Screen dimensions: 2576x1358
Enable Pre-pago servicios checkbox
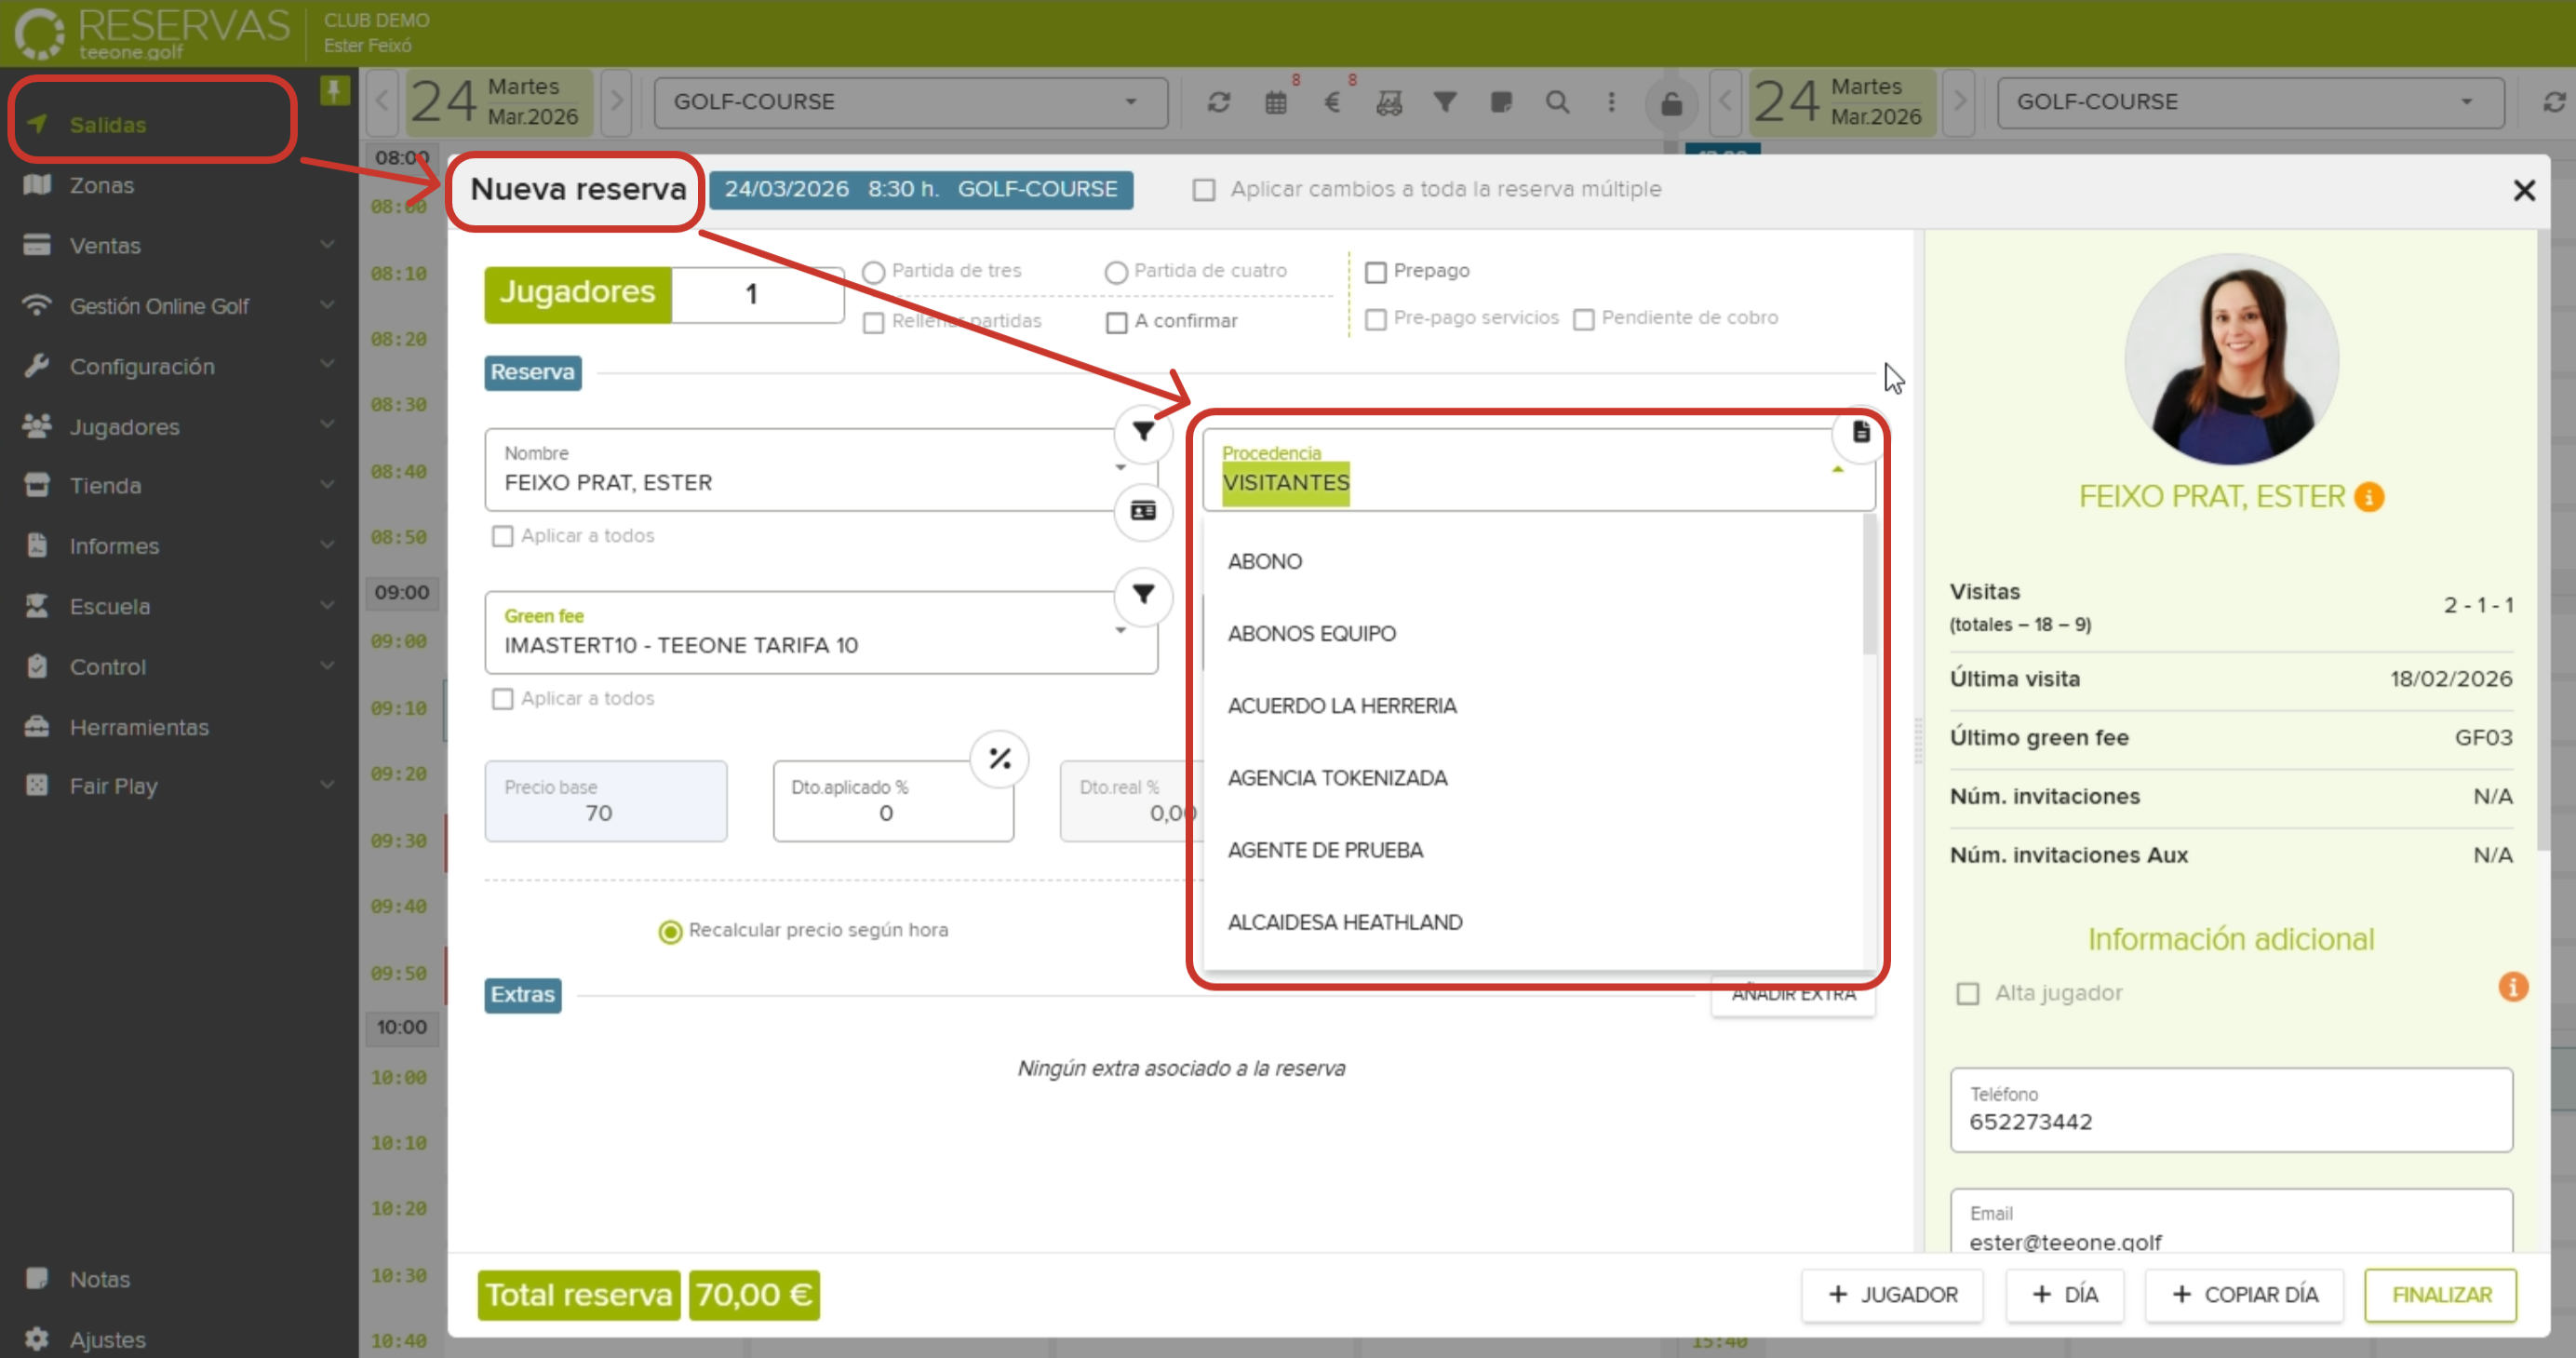click(1376, 319)
